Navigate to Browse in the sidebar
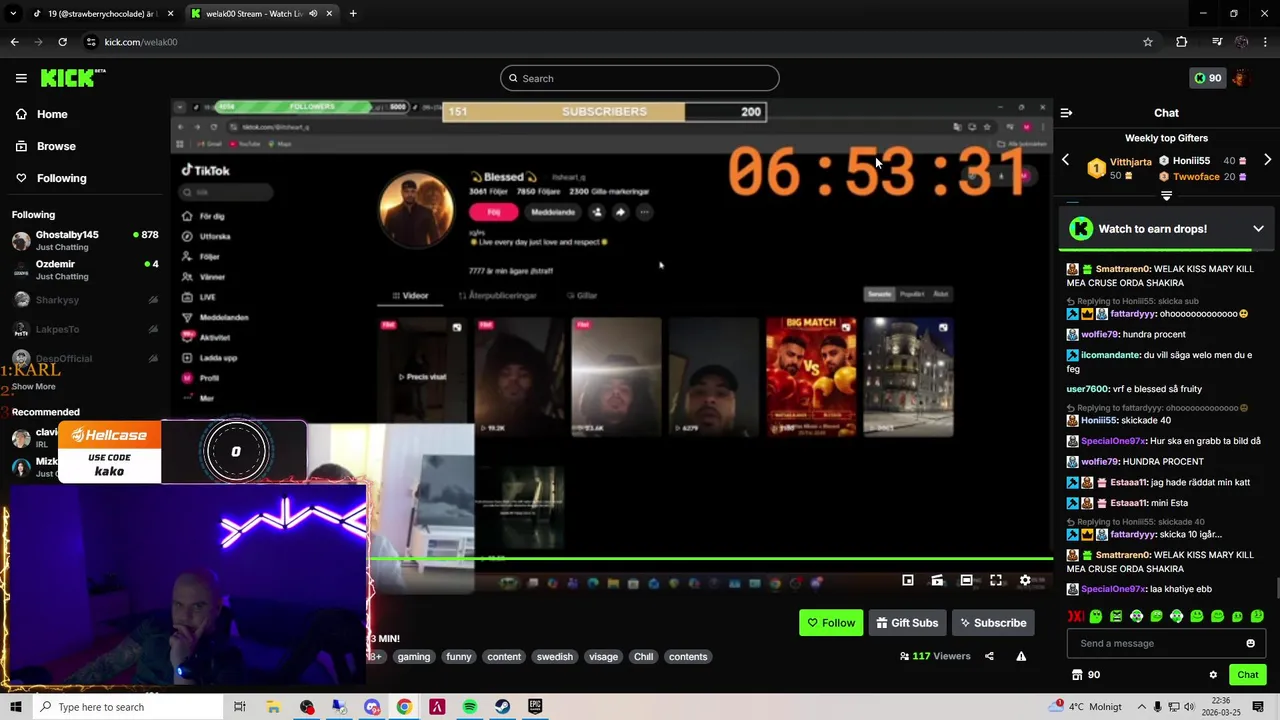The image size is (1280, 720). click(x=46, y=146)
